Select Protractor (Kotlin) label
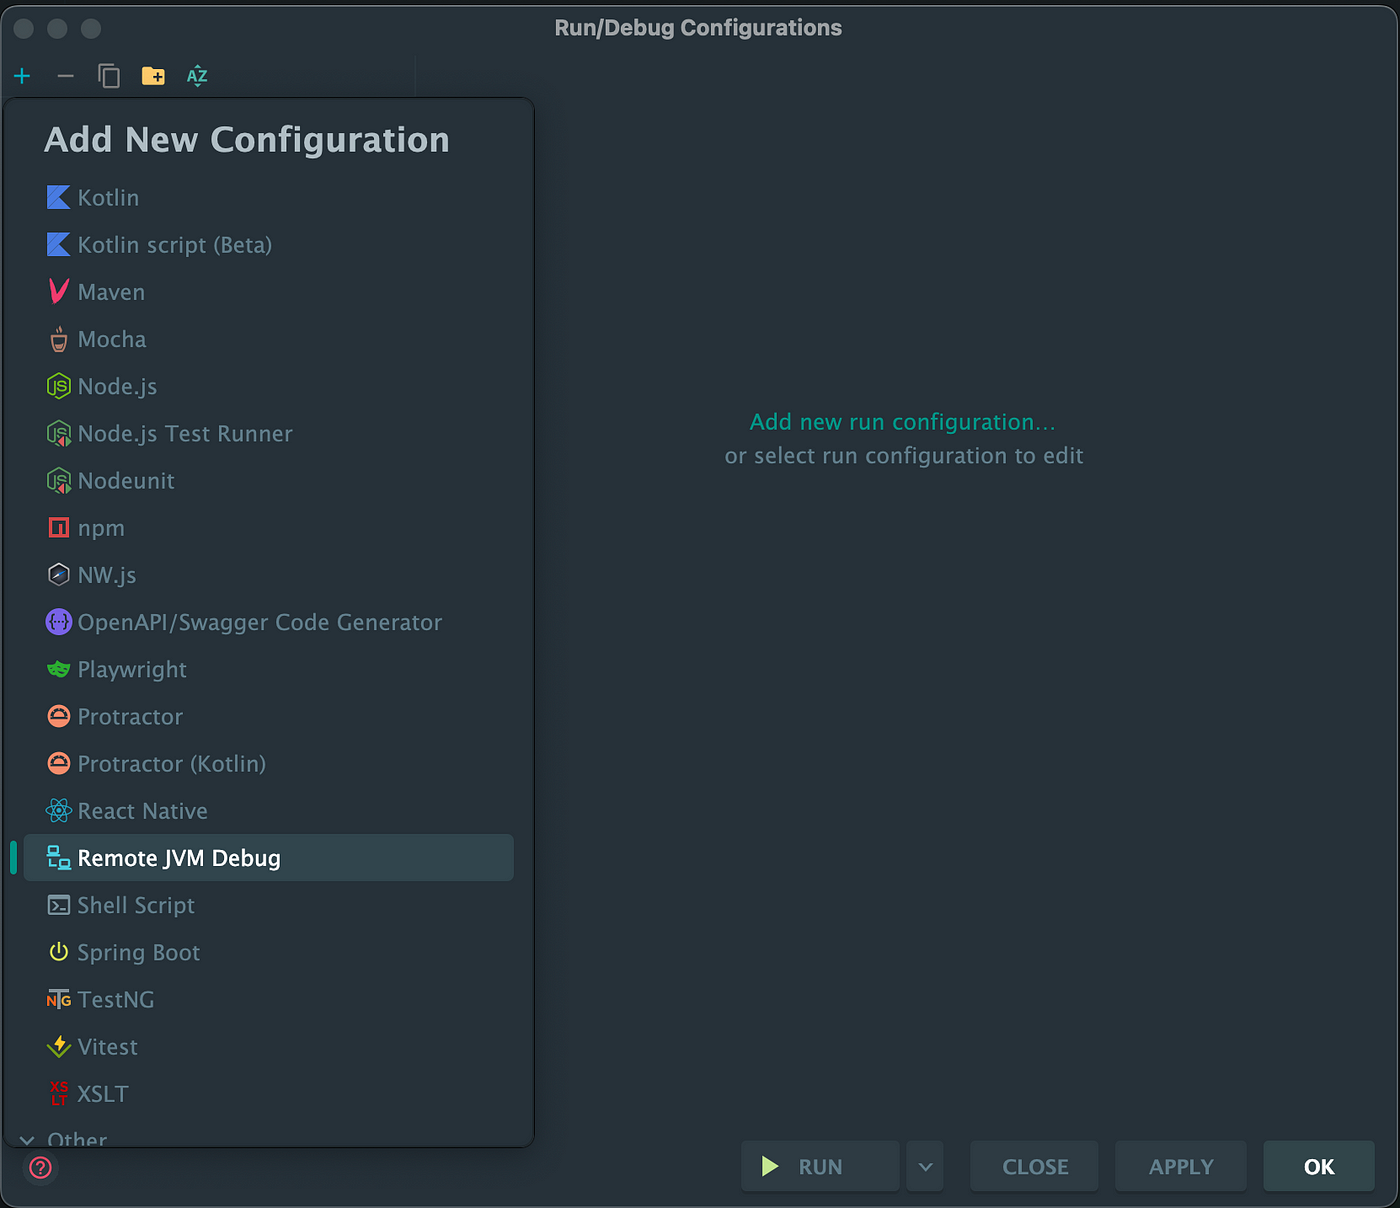The image size is (1400, 1208). (x=172, y=764)
